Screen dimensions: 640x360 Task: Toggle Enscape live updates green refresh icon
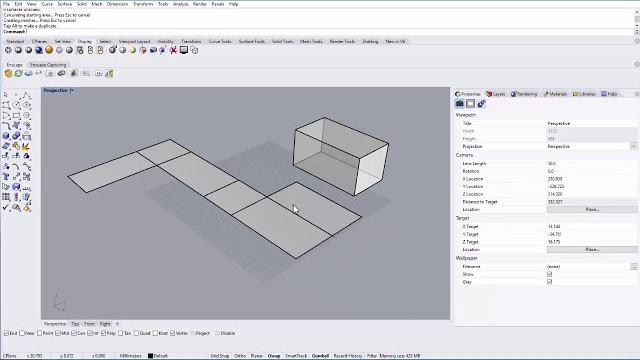(x=18, y=73)
